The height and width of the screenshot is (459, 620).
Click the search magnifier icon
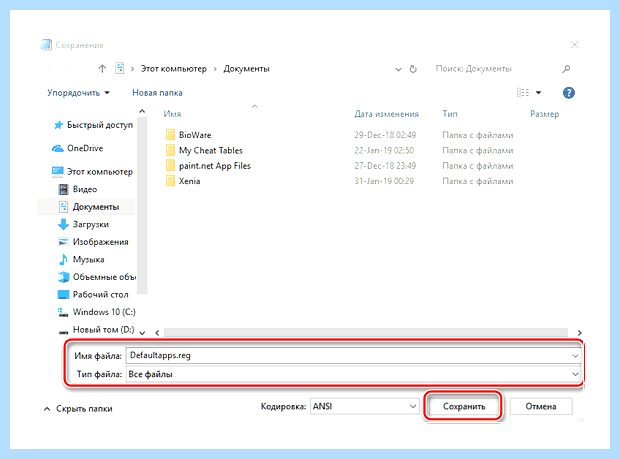[566, 69]
